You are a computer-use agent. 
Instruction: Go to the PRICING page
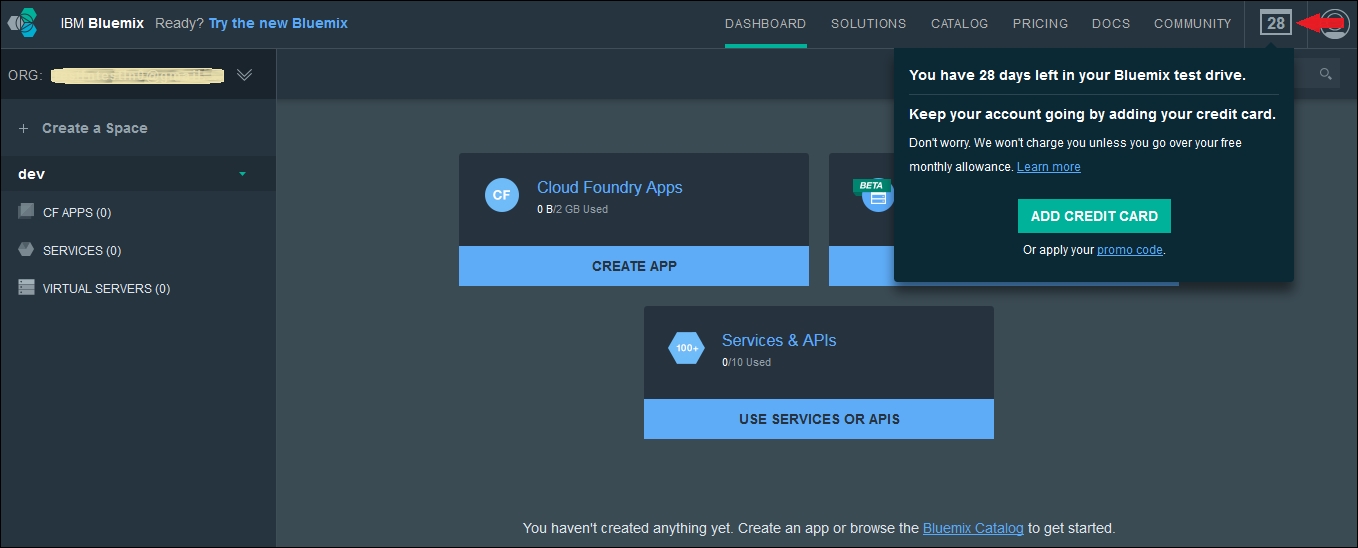(1040, 23)
